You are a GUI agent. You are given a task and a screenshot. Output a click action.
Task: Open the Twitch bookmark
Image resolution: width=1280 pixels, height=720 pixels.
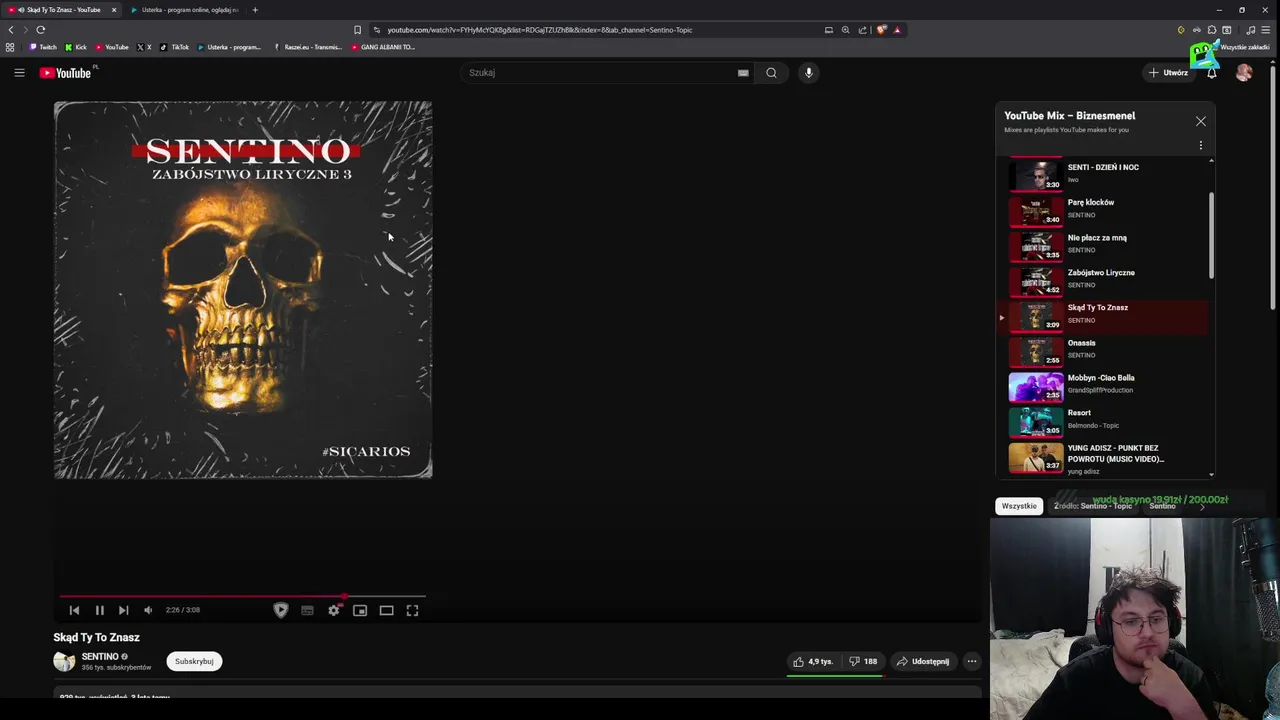coord(43,47)
